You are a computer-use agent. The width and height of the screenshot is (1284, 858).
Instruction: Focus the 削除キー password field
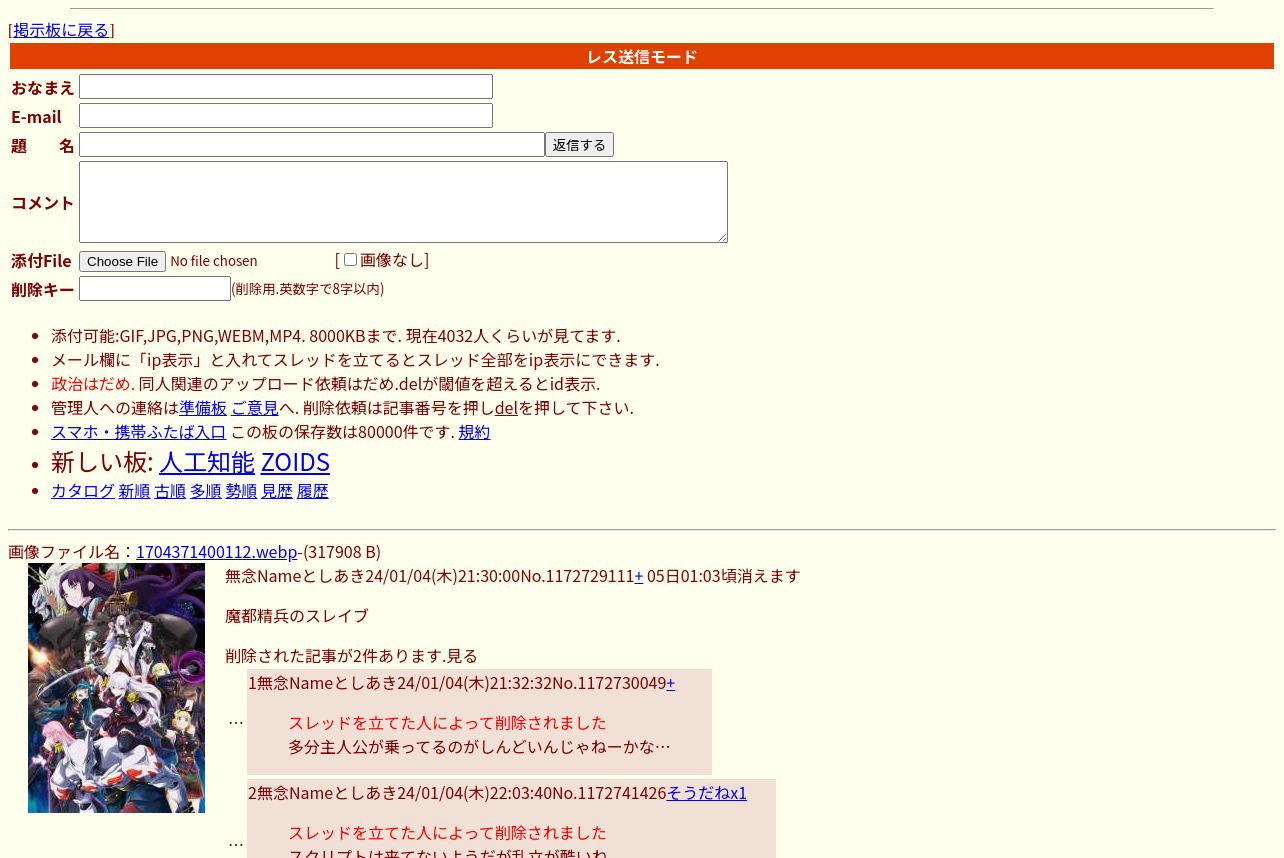click(x=155, y=289)
